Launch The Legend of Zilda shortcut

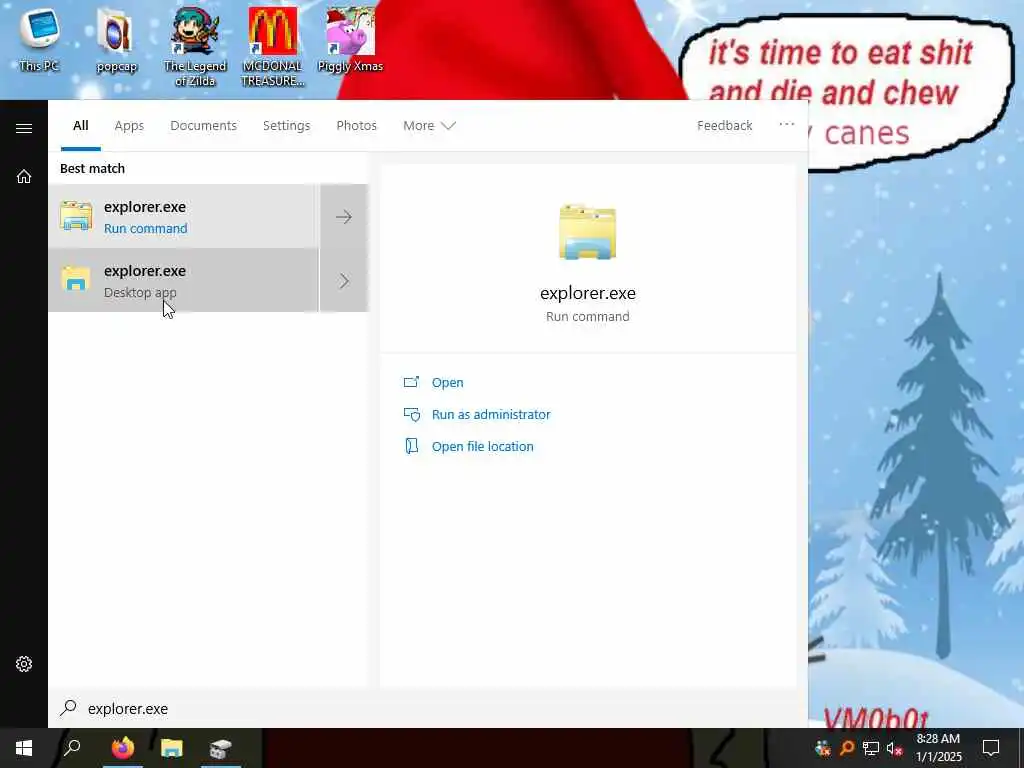click(195, 47)
